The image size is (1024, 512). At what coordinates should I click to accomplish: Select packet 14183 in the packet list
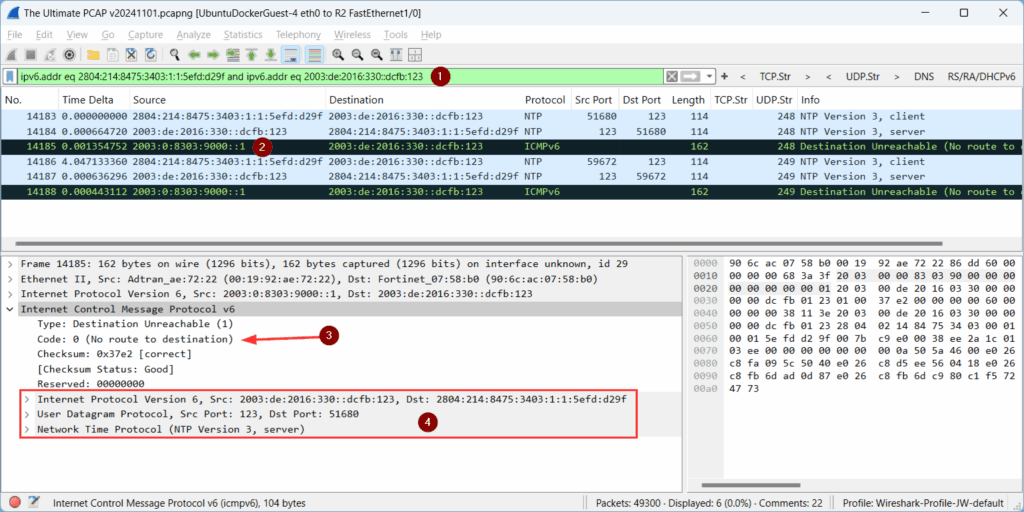[512, 116]
